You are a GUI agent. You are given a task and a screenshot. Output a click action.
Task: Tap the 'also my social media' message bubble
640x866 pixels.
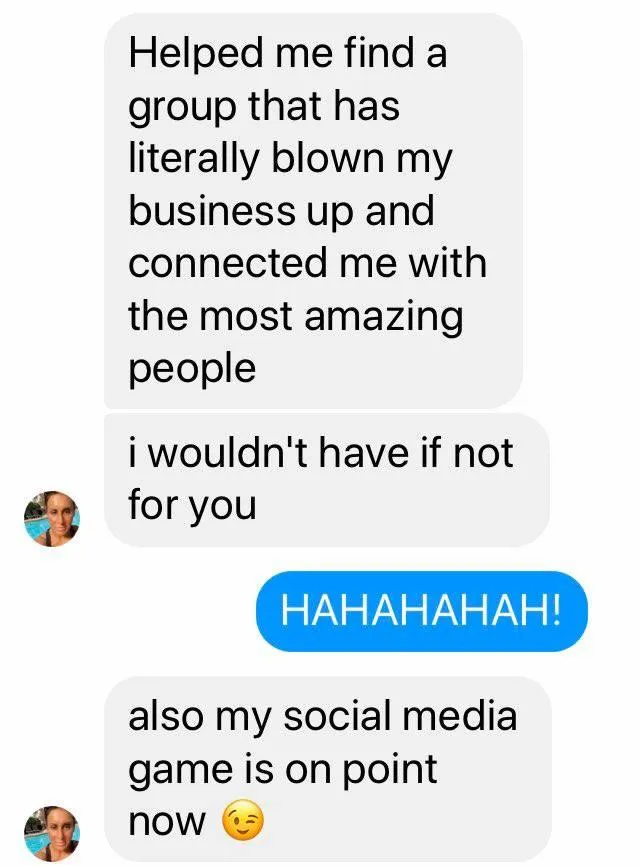(328, 768)
